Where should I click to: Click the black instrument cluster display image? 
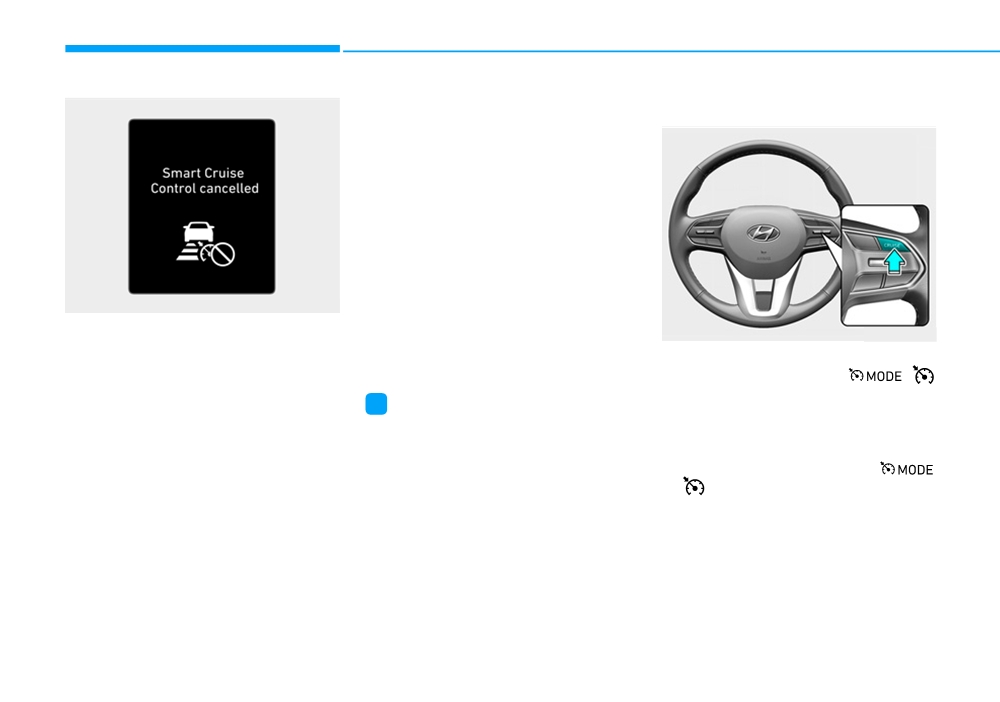(x=202, y=206)
